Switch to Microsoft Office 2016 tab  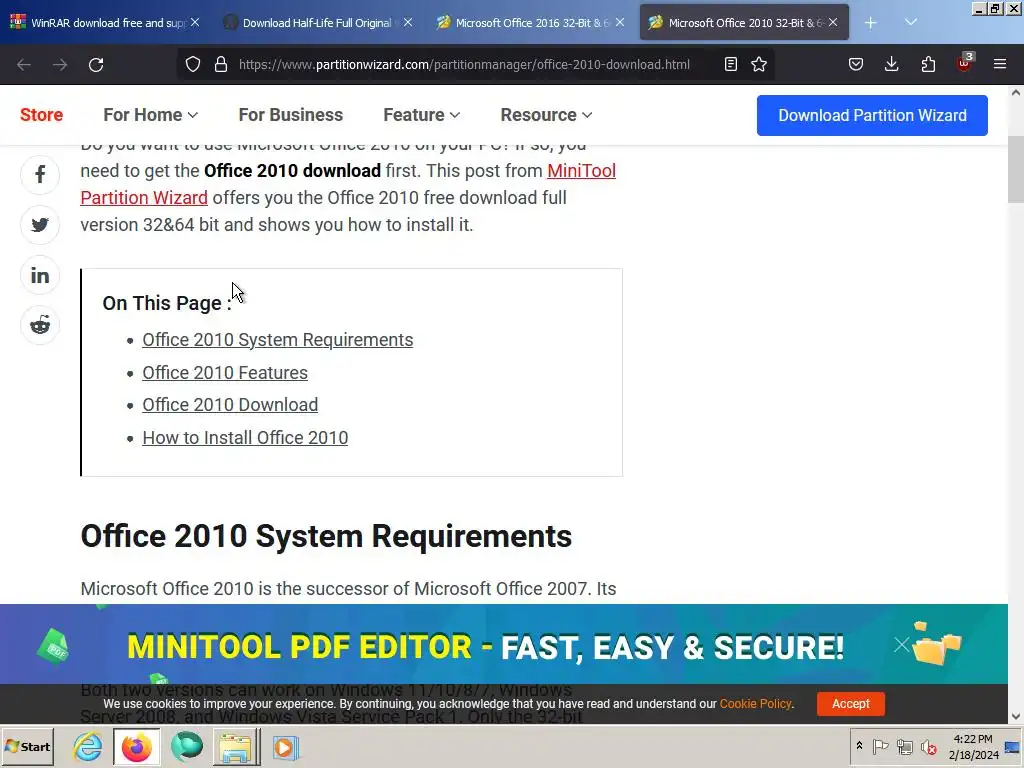pyautogui.click(x=530, y=23)
